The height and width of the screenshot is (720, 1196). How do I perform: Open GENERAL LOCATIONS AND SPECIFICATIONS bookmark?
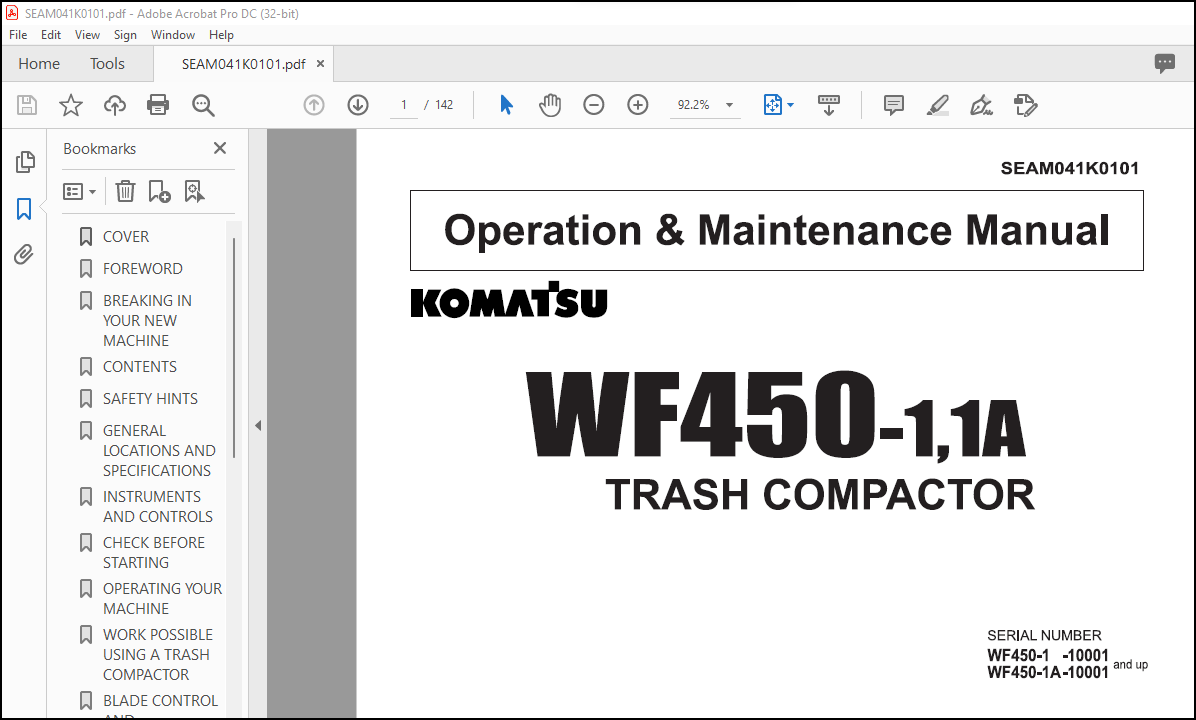tap(159, 451)
